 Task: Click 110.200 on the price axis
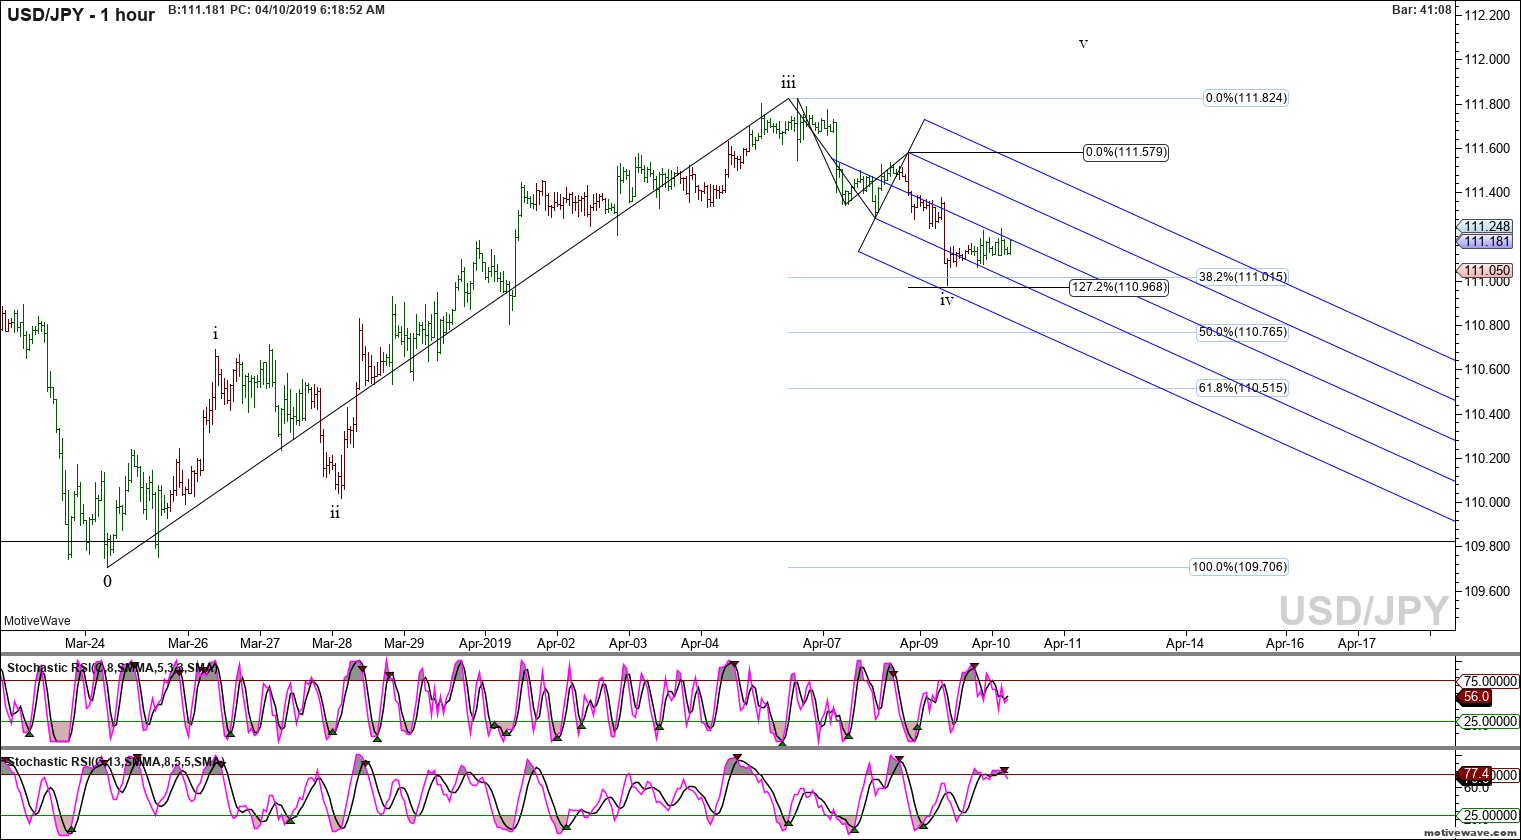[x=1487, y=458]
